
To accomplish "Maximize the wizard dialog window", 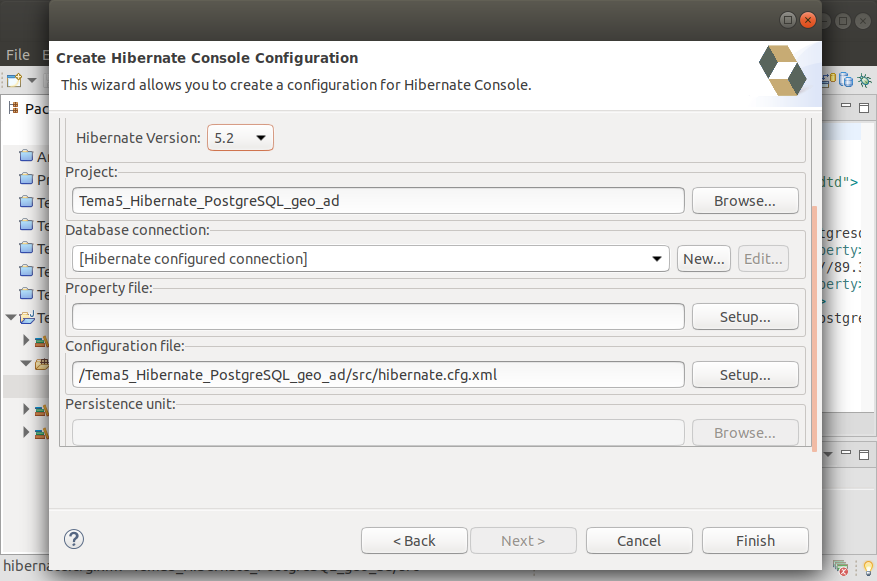I will tap(788, 20).
